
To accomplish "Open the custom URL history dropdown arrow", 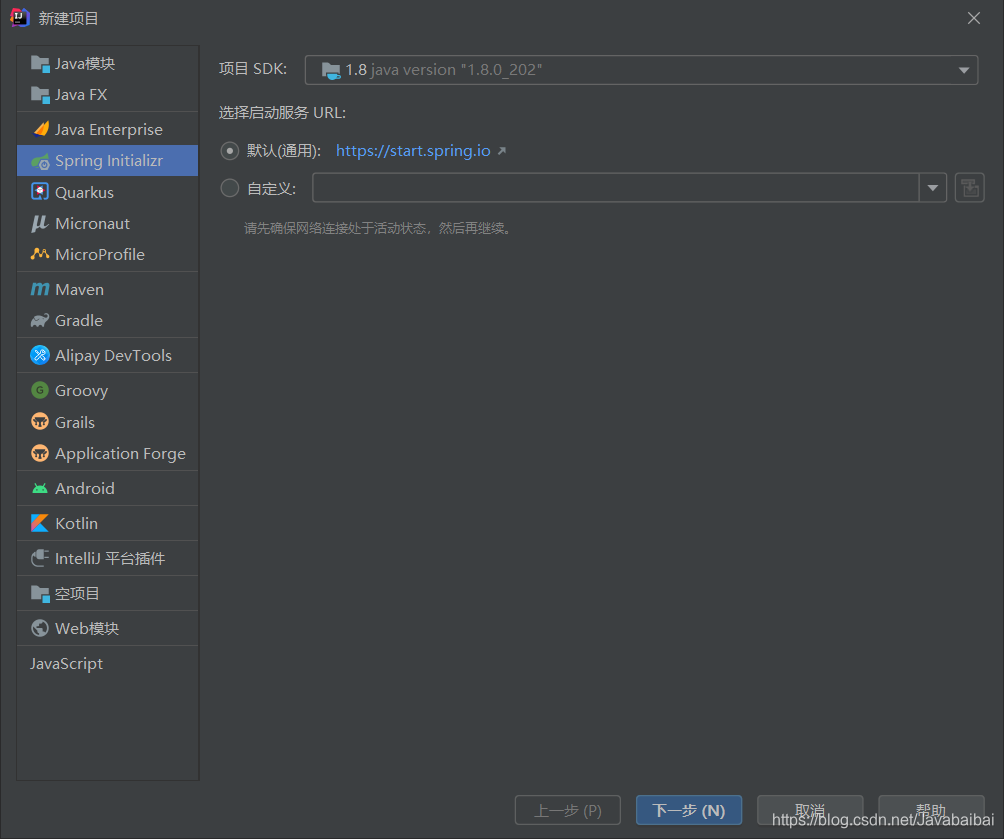I will [x=933, y=188].
